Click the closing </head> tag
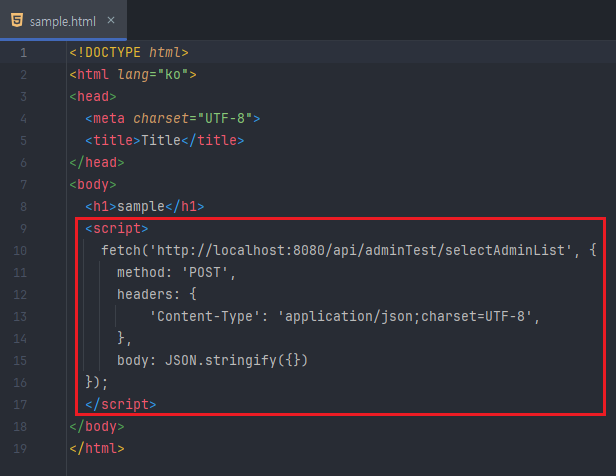The height and width of the screenshot is (476, 616). pyautogui.click(x=97, y=162)
